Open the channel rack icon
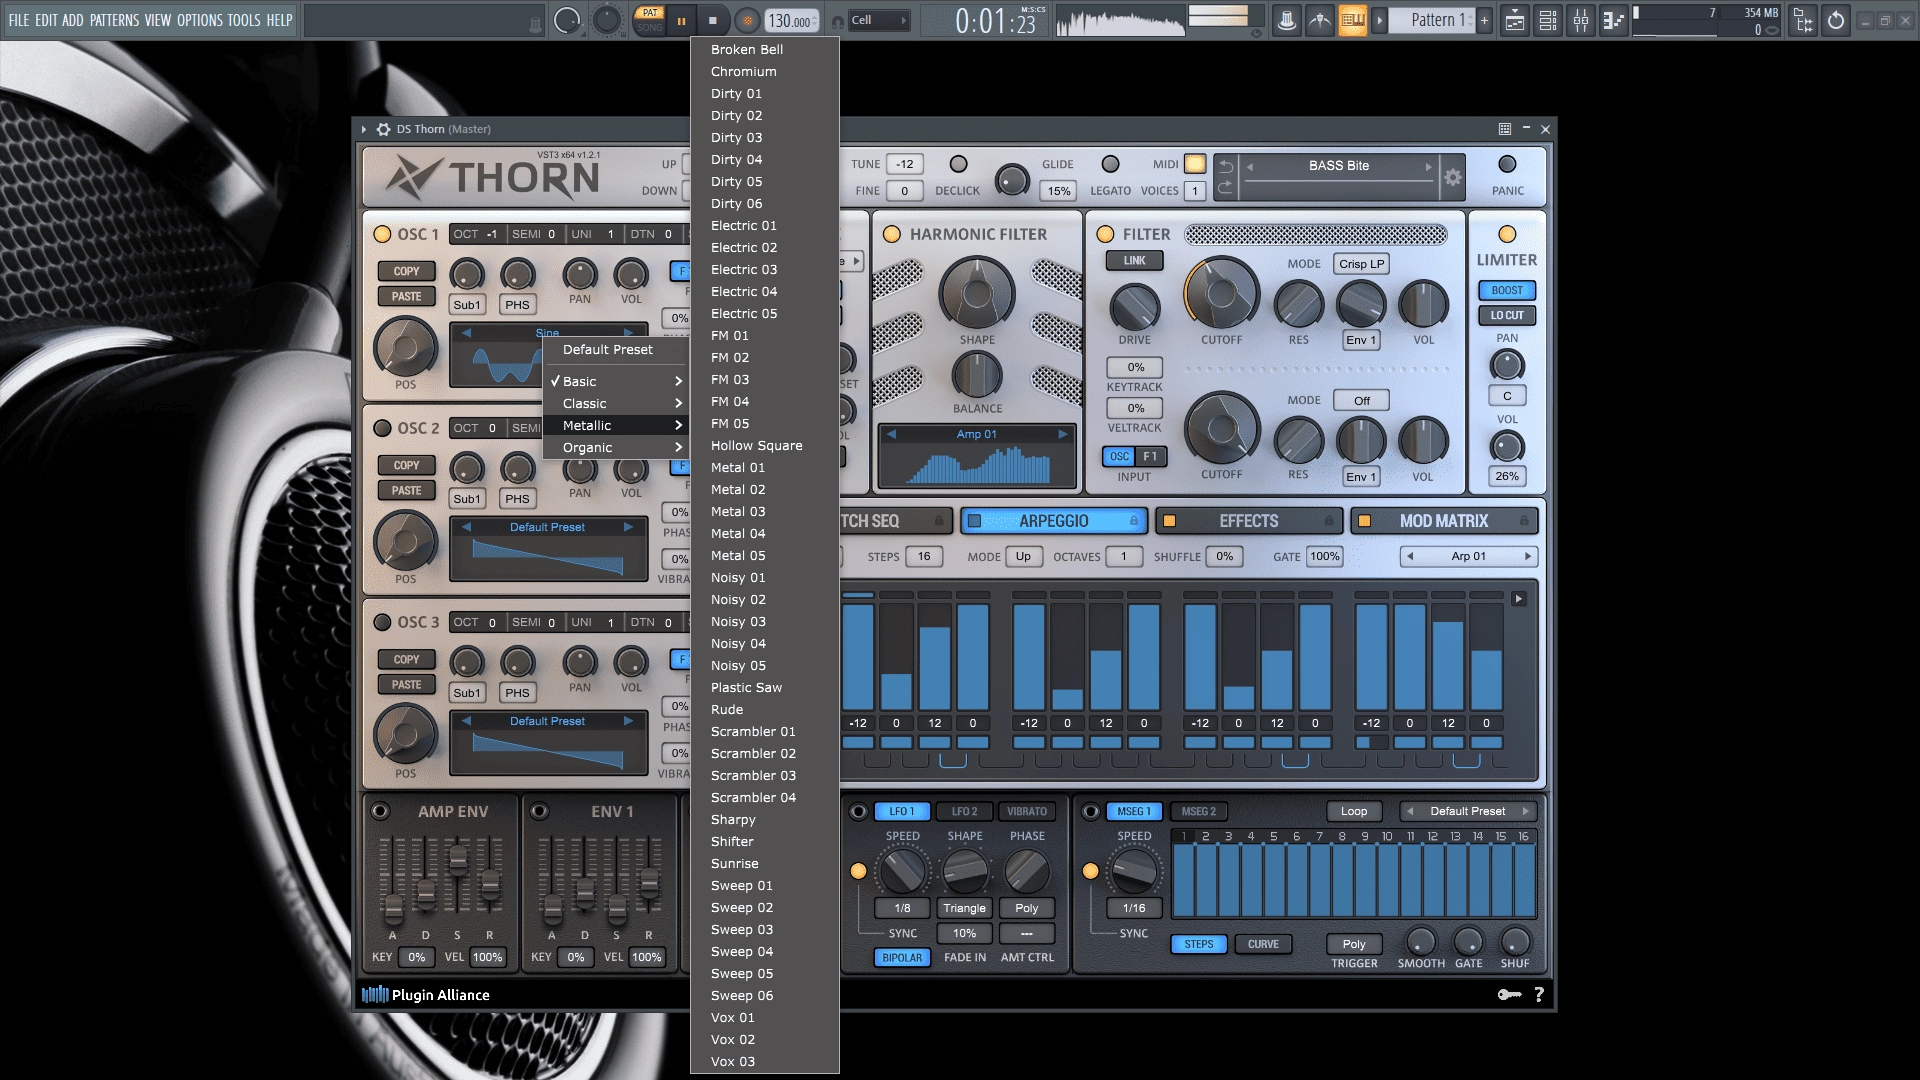 coord(1548,20)
